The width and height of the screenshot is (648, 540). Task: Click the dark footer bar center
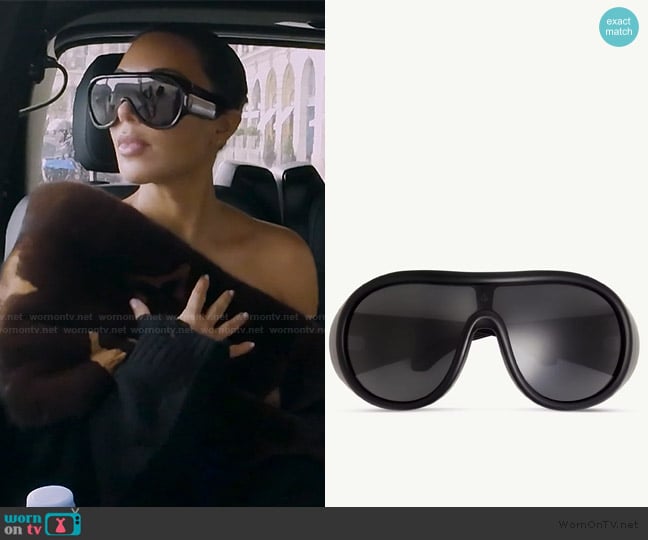coord(324,523)
